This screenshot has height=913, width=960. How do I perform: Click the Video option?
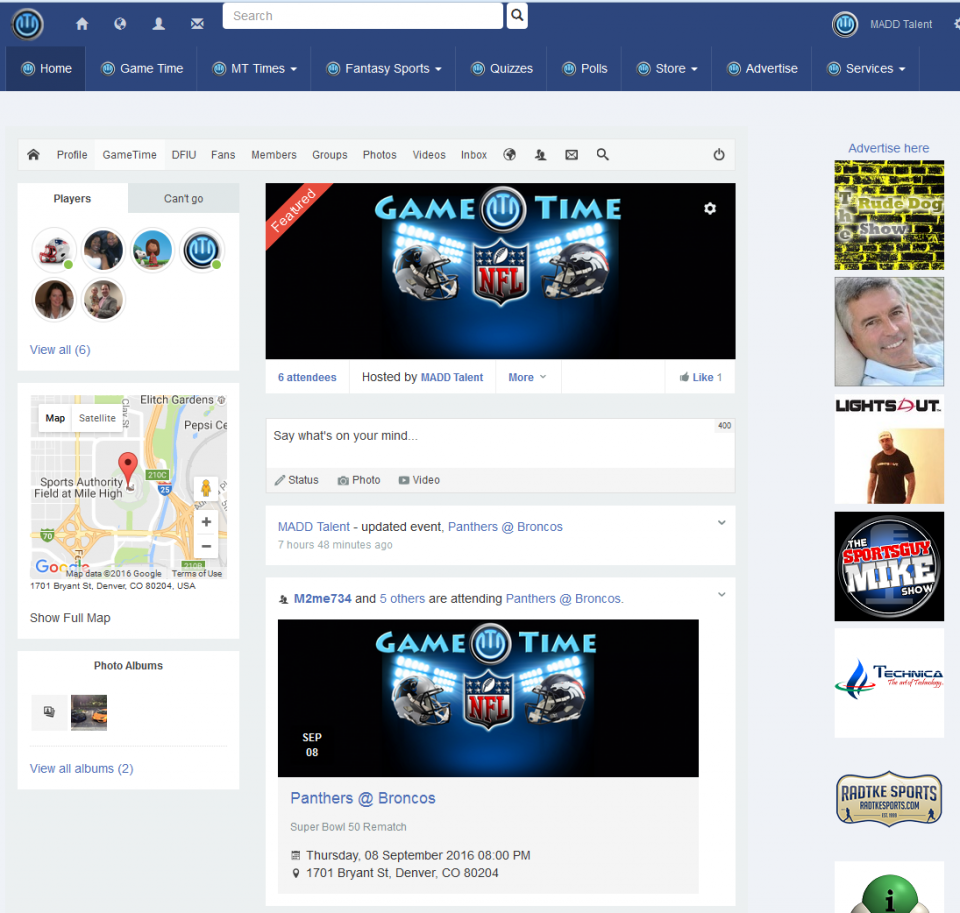coord(419,480)
